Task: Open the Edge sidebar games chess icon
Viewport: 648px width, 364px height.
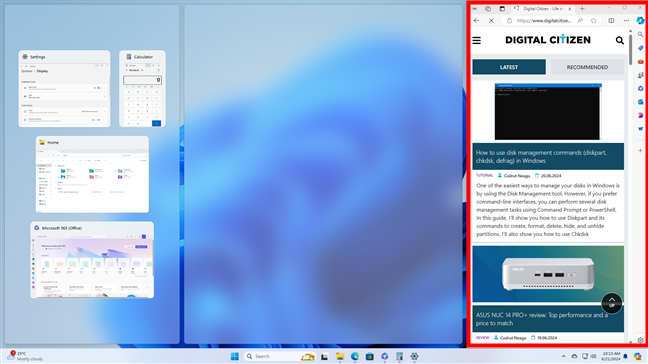Action: (x=640, y=75)
